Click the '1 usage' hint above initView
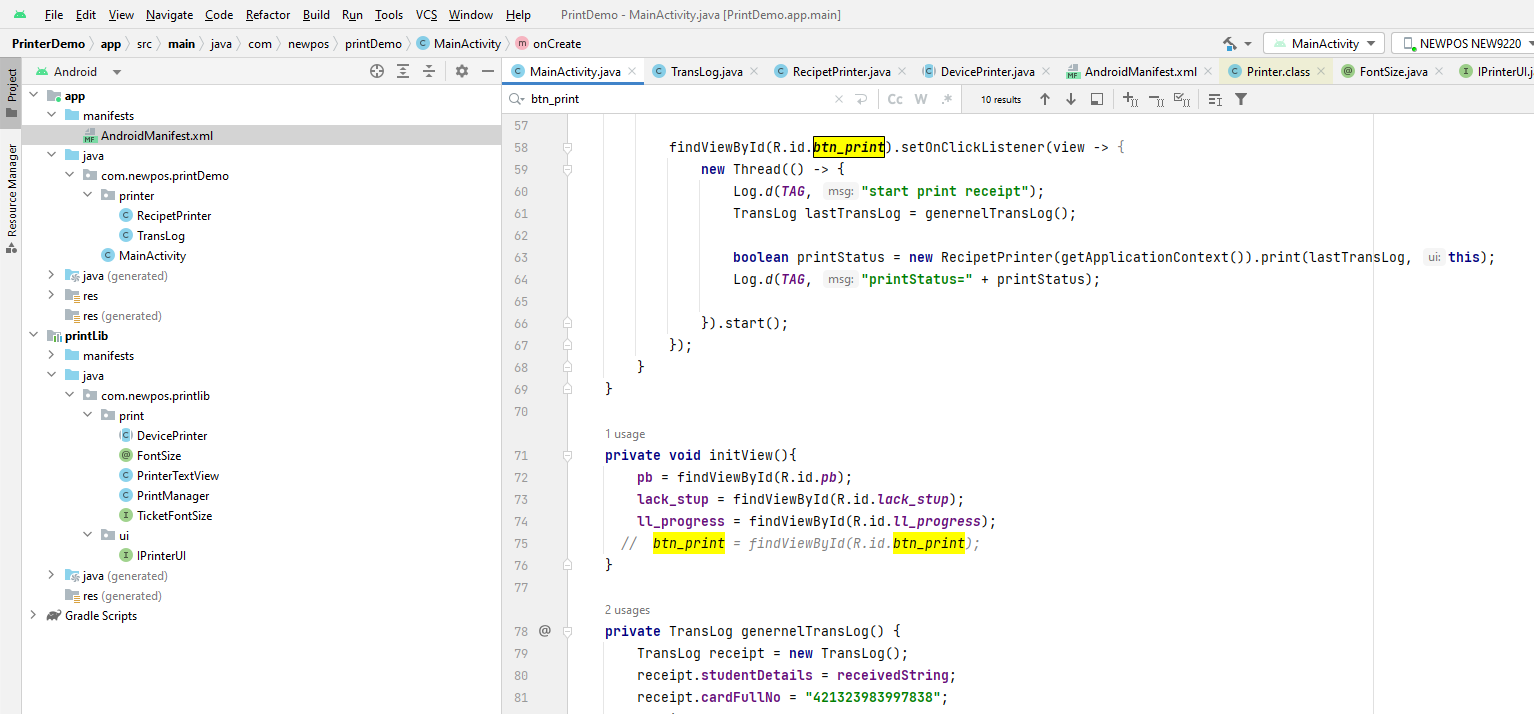Screen dimensions: 1534x714 (625, 434)
